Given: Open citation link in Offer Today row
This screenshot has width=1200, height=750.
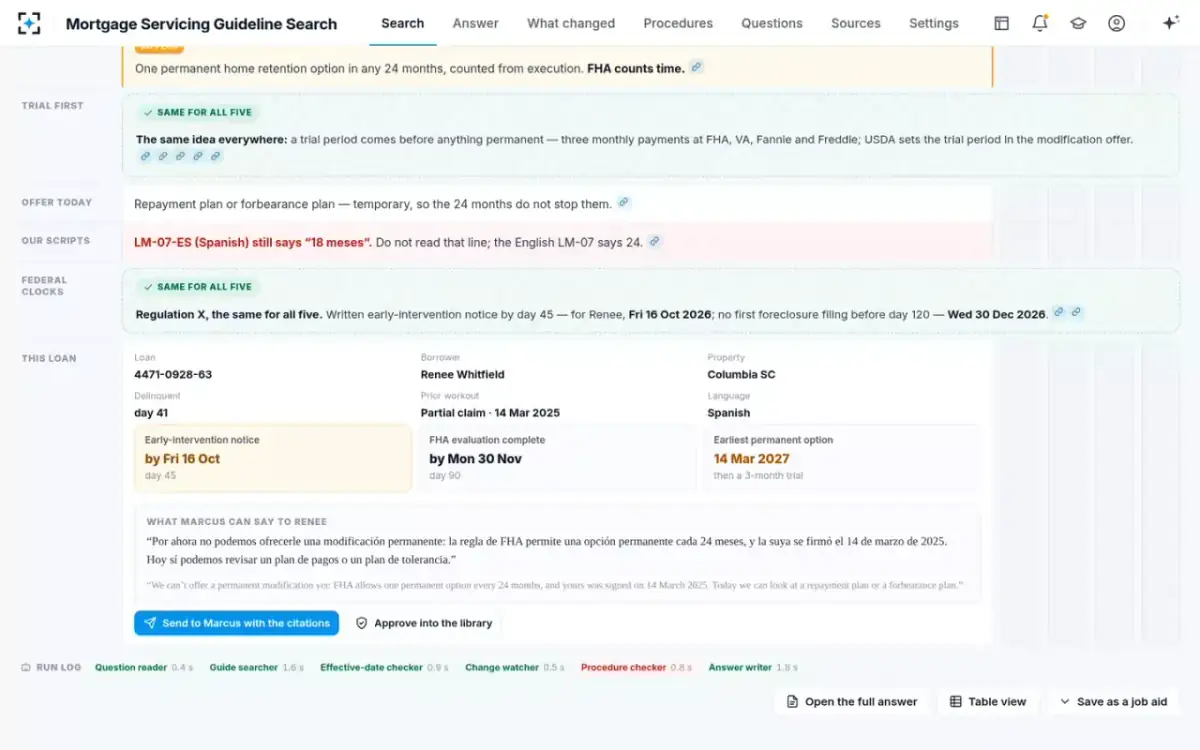Looking at the screenshot, I should 624,202.
